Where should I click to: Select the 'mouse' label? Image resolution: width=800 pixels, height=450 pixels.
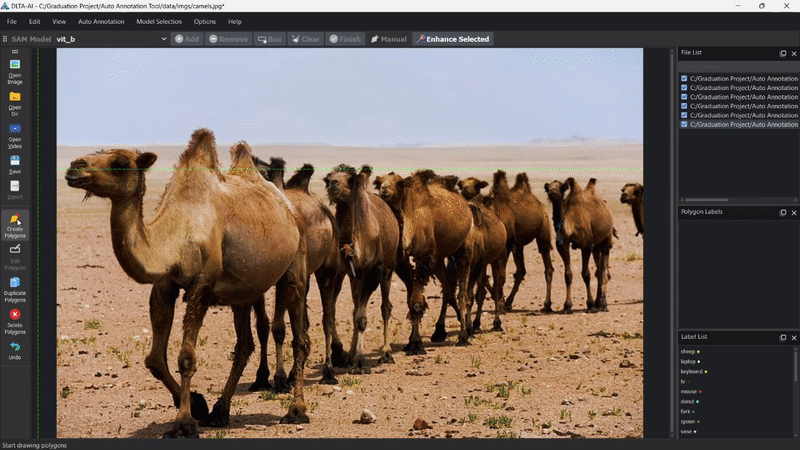click(x=691, y=391)
